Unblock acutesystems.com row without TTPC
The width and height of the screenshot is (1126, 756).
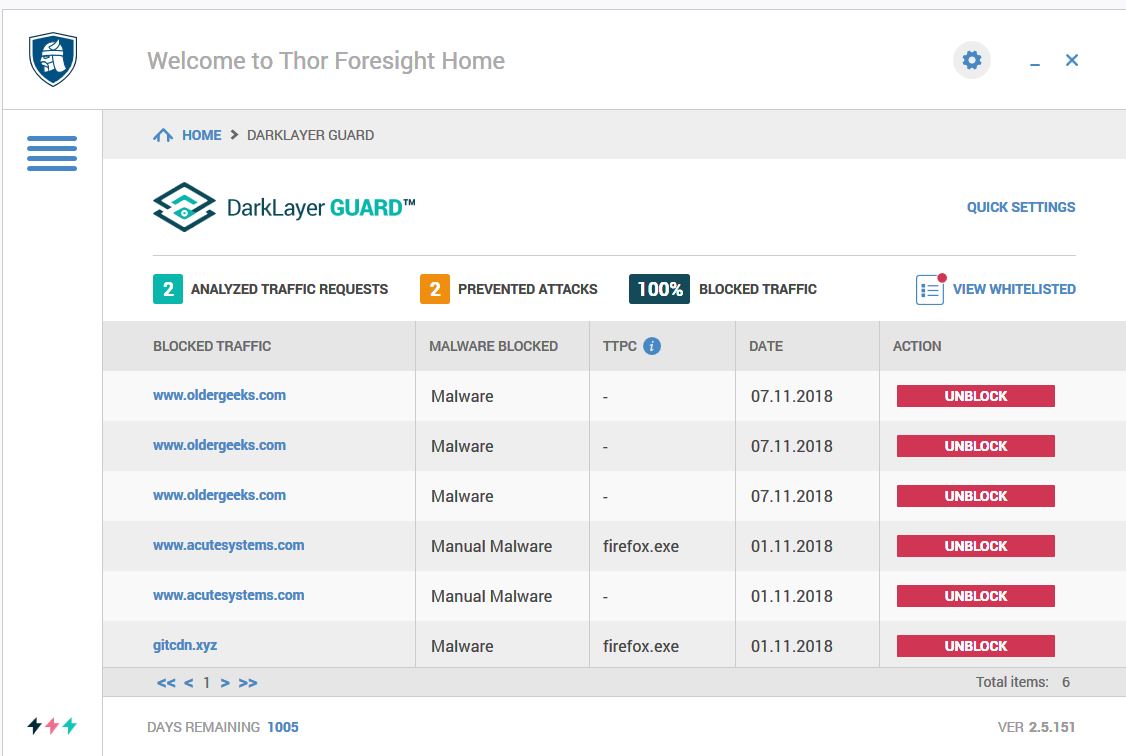[976, 596]
